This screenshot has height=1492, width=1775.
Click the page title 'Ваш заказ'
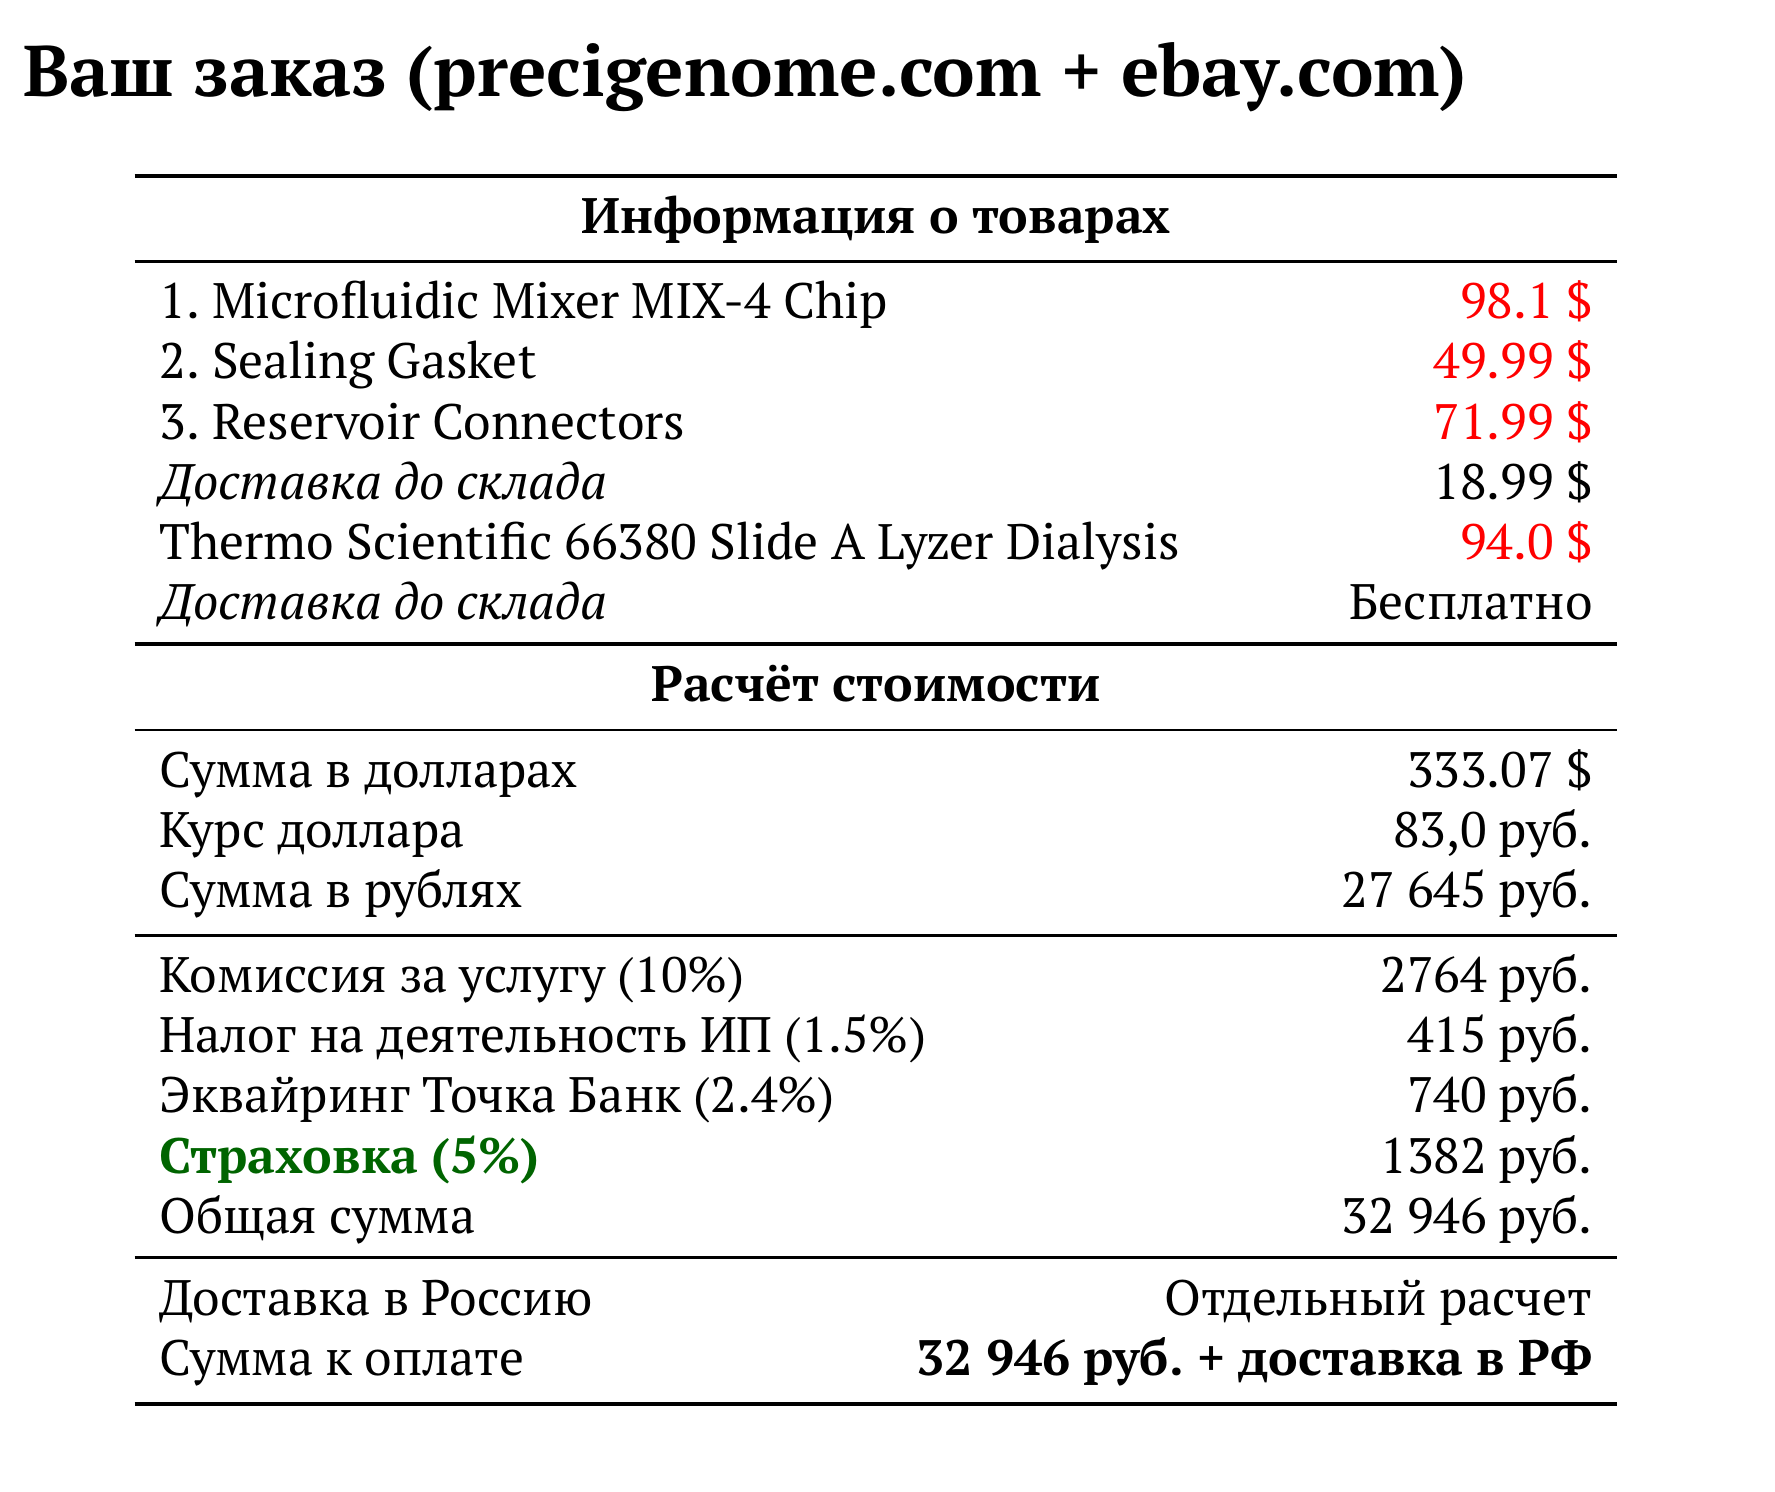(204, 74)
